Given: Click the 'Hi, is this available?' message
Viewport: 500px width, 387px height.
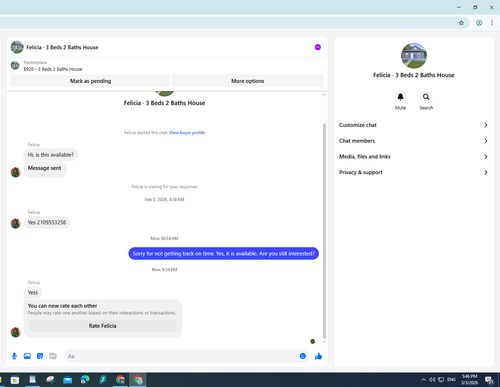Looking at the screenshot, I should tap(51, 155).
